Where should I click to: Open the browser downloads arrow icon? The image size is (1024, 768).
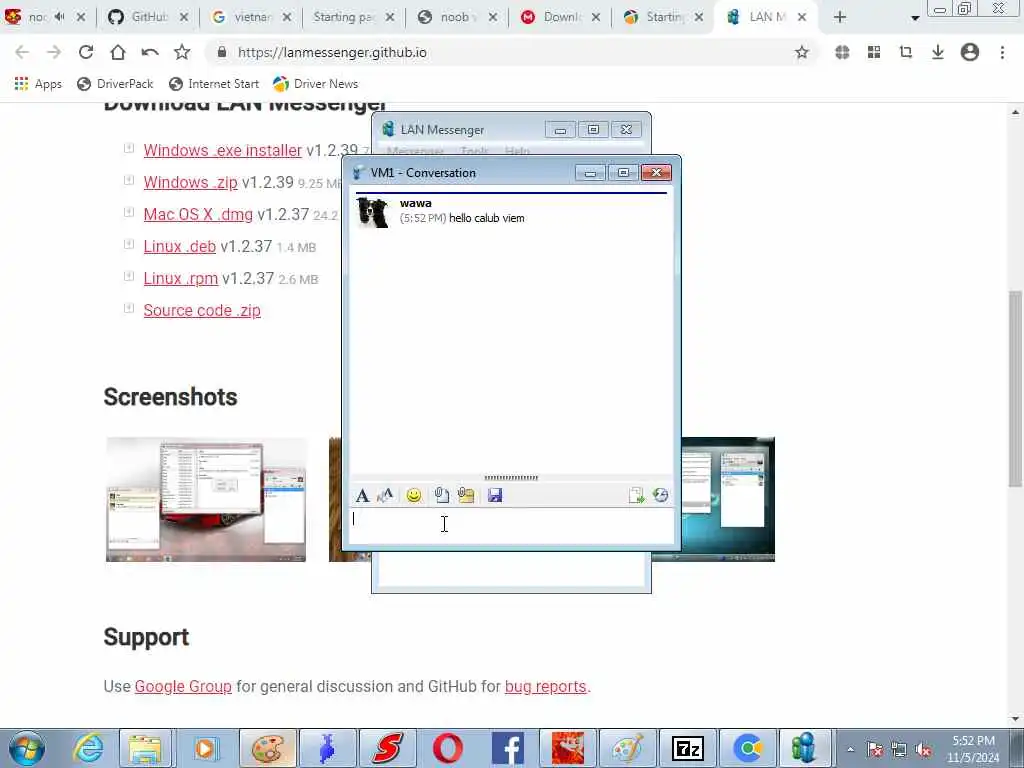938,52
